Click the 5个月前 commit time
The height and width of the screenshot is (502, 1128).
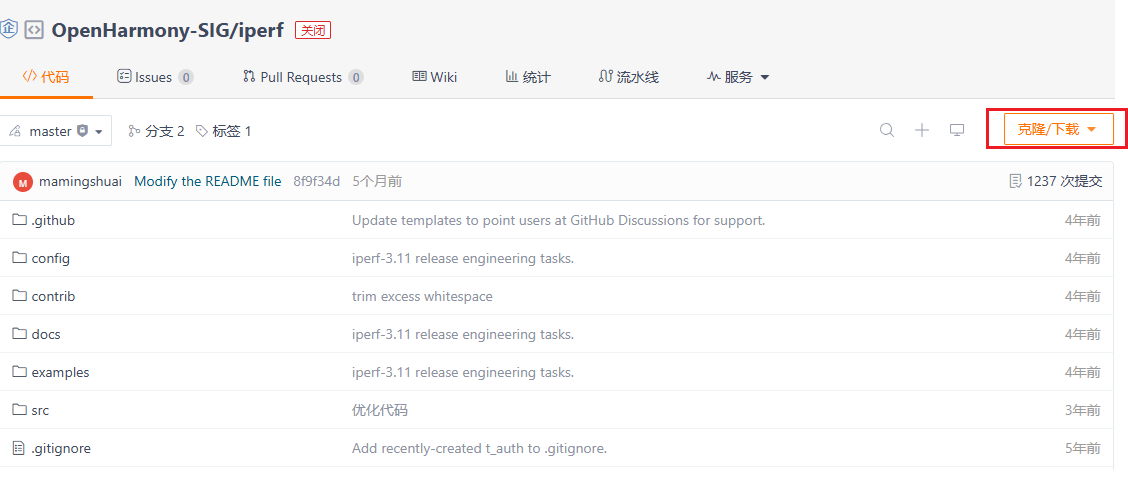click(377, 181)
